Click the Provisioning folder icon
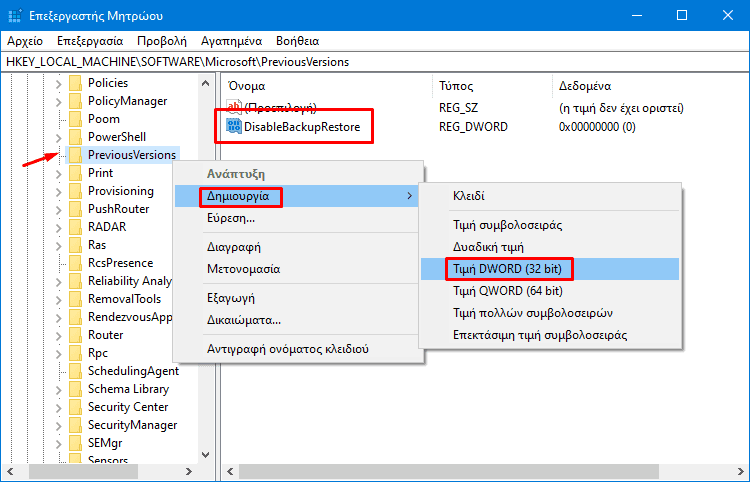 (76, 191)
